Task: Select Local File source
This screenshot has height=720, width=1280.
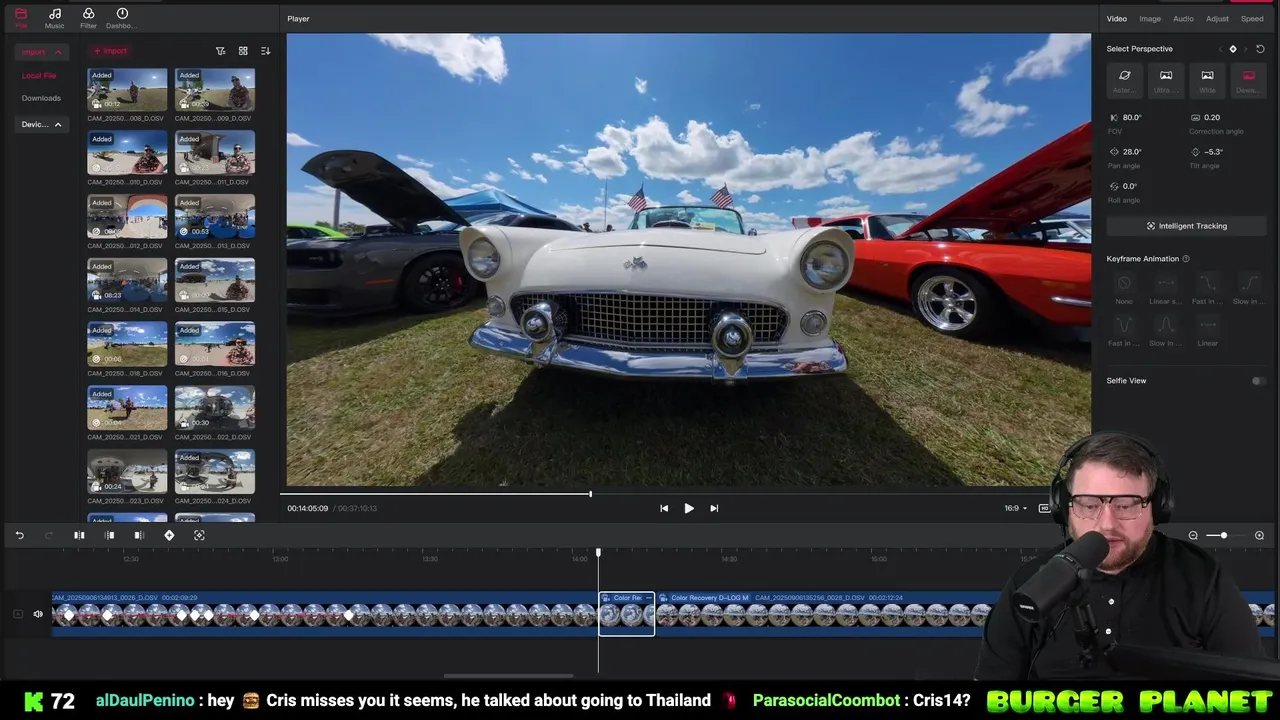Action: pos(40,76)
